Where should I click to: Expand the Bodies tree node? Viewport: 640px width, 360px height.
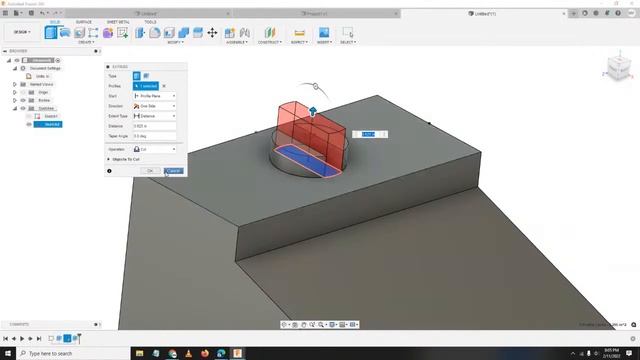[x=15, y=100]
